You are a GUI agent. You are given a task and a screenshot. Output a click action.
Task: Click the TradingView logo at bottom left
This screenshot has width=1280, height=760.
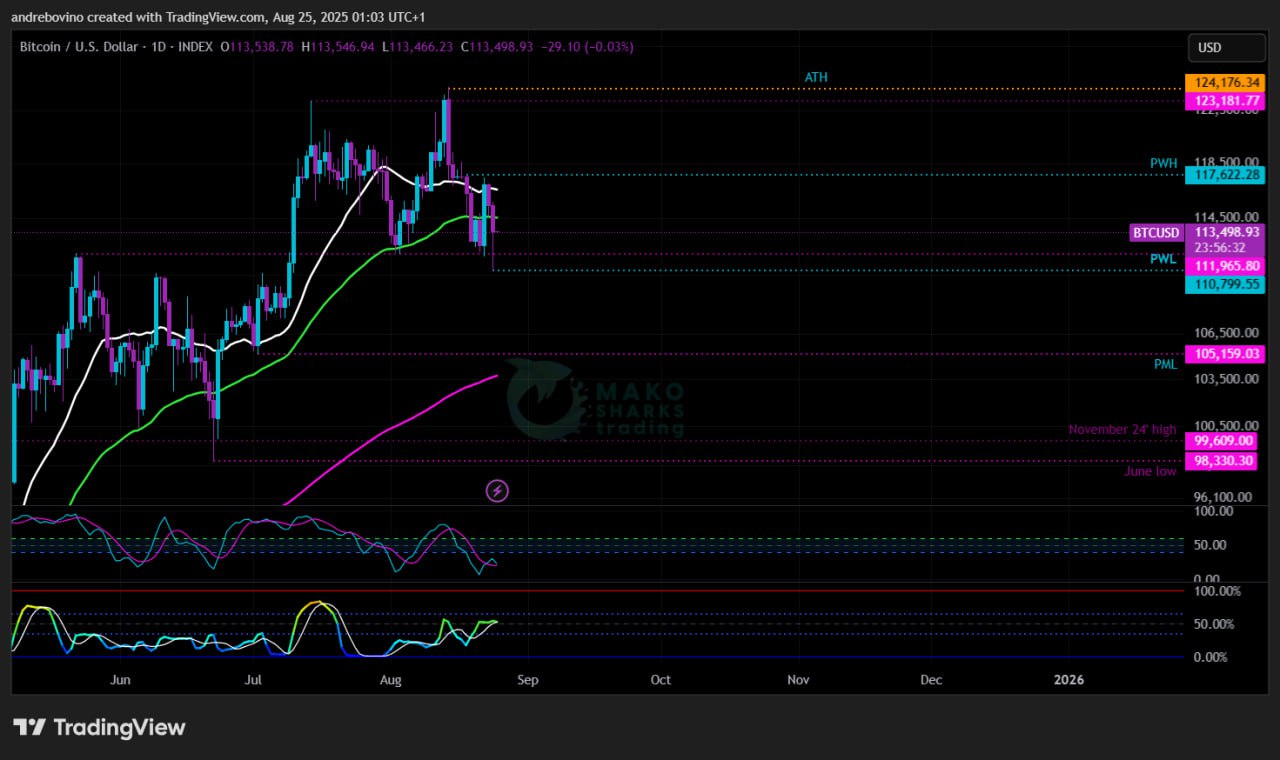pos(99,727)
